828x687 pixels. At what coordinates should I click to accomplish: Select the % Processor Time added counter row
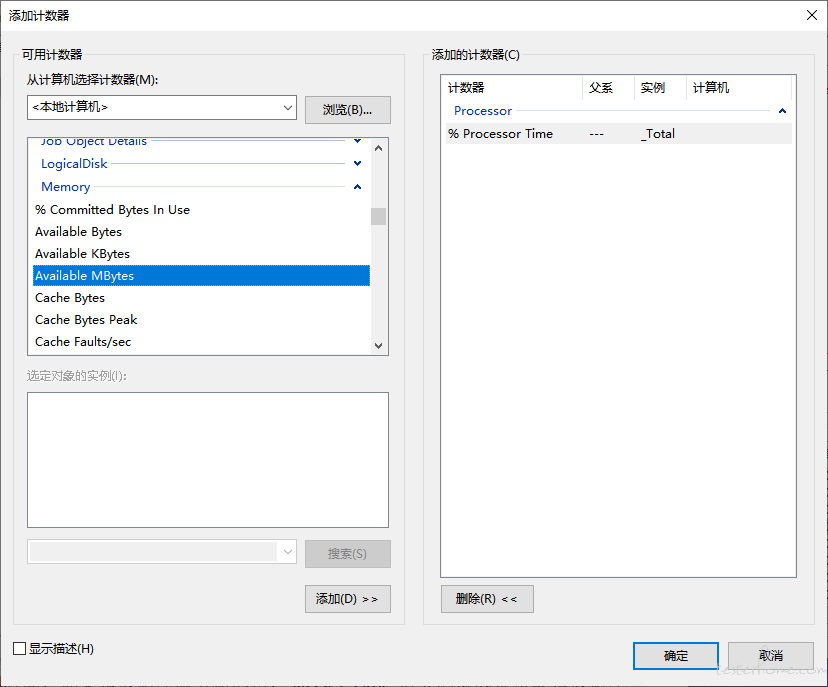pyautogui.click(x=618, y=134)
